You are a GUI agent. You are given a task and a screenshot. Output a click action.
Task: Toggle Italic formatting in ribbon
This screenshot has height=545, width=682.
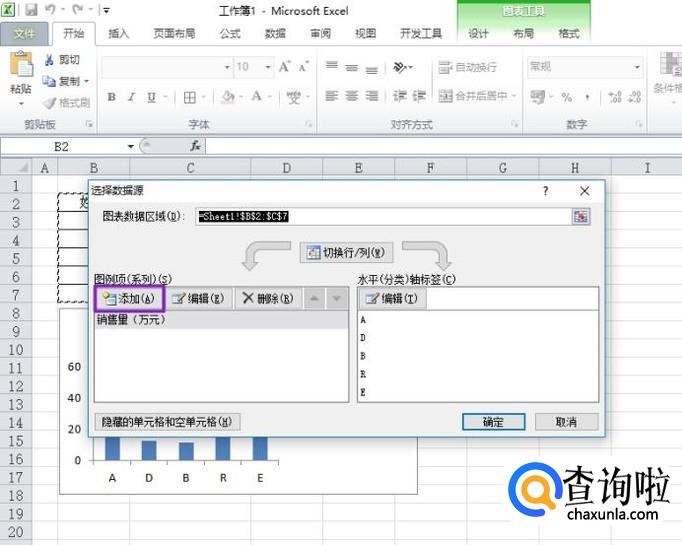132,97
